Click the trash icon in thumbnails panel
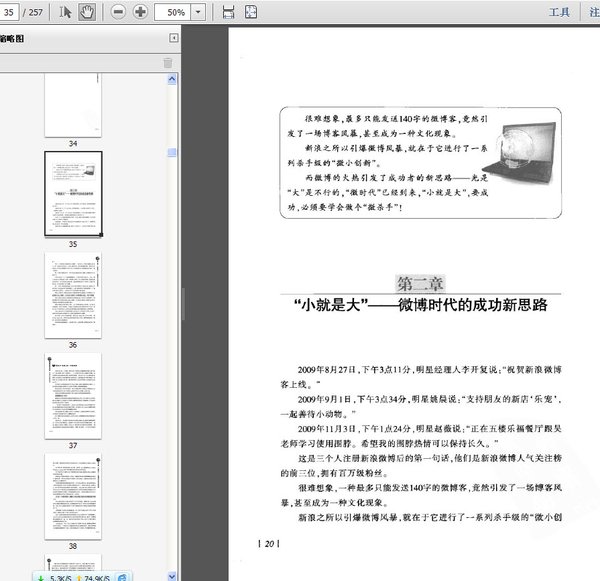This screenshot has height=581, width=600. point(168,62)
